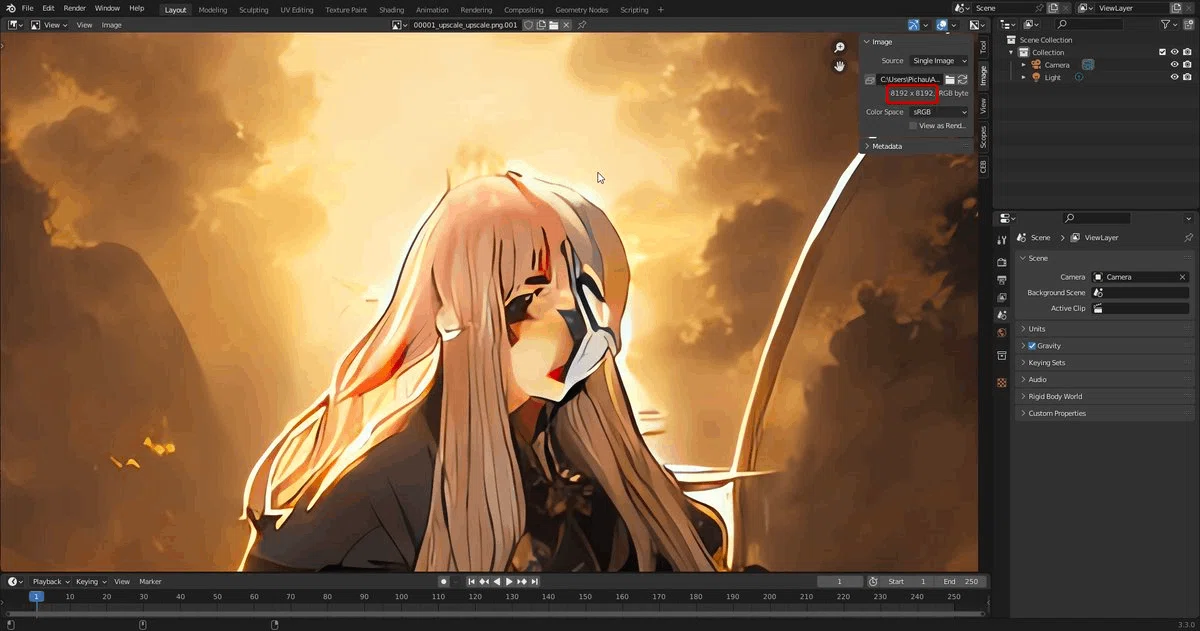Reload the image with refresh icon
This screenshot has width=1200, height=631.
963,79
